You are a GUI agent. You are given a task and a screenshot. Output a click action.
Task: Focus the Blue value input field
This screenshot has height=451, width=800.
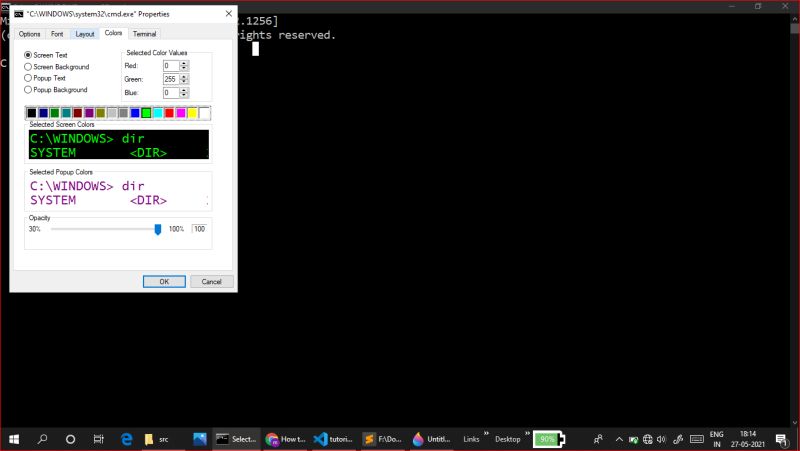pos(171,92)
